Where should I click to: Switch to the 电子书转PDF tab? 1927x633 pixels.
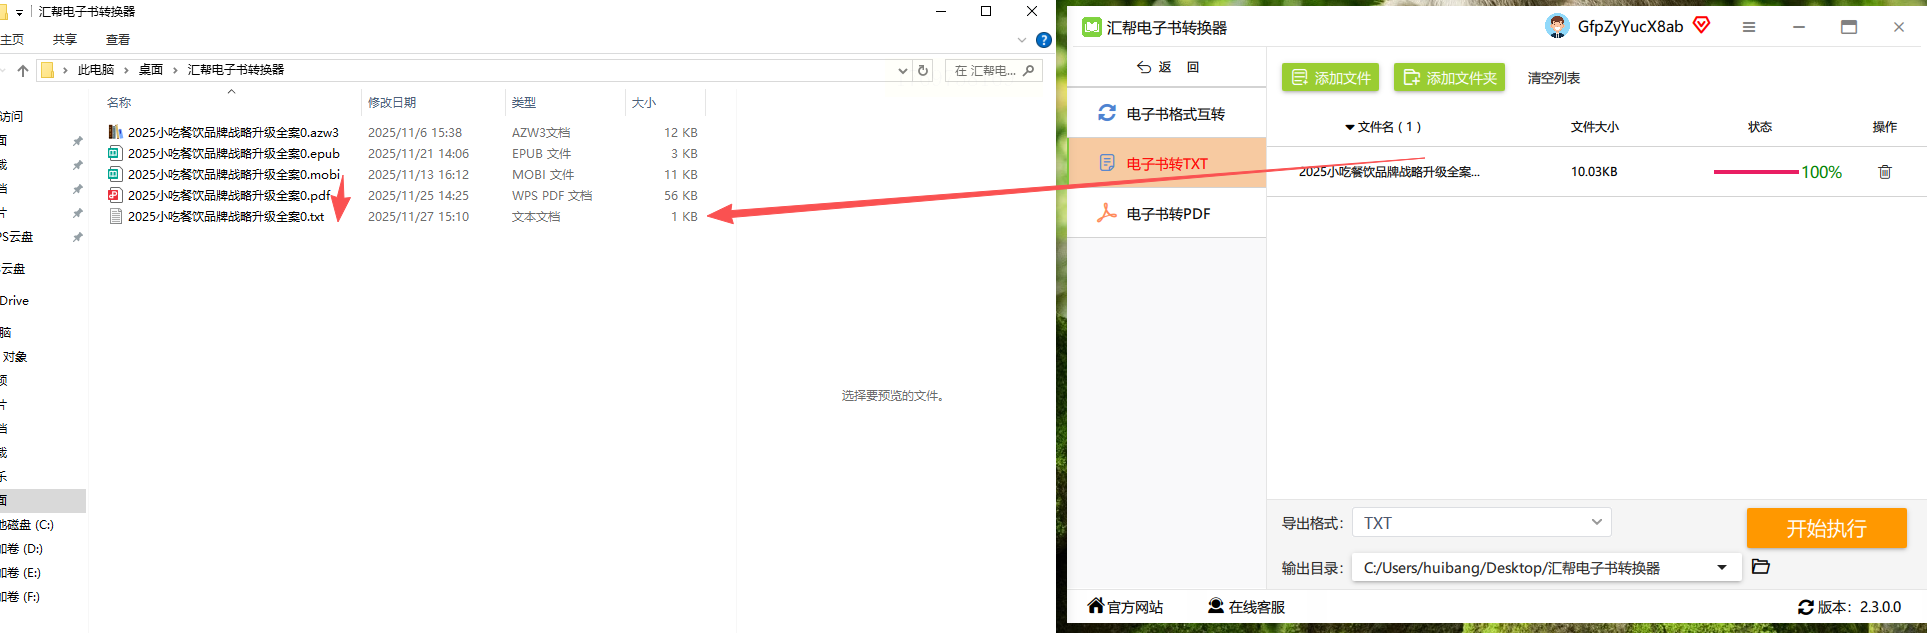tap(1167, 213)
